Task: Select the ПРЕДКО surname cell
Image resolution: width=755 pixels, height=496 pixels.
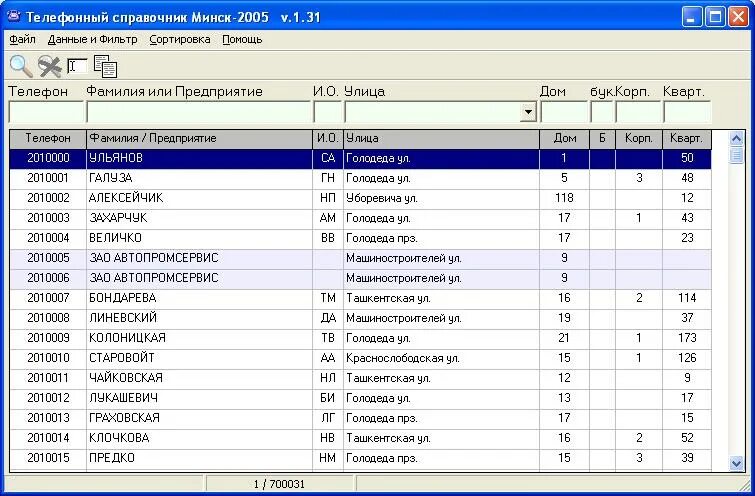Action: (x=199, y=458)
